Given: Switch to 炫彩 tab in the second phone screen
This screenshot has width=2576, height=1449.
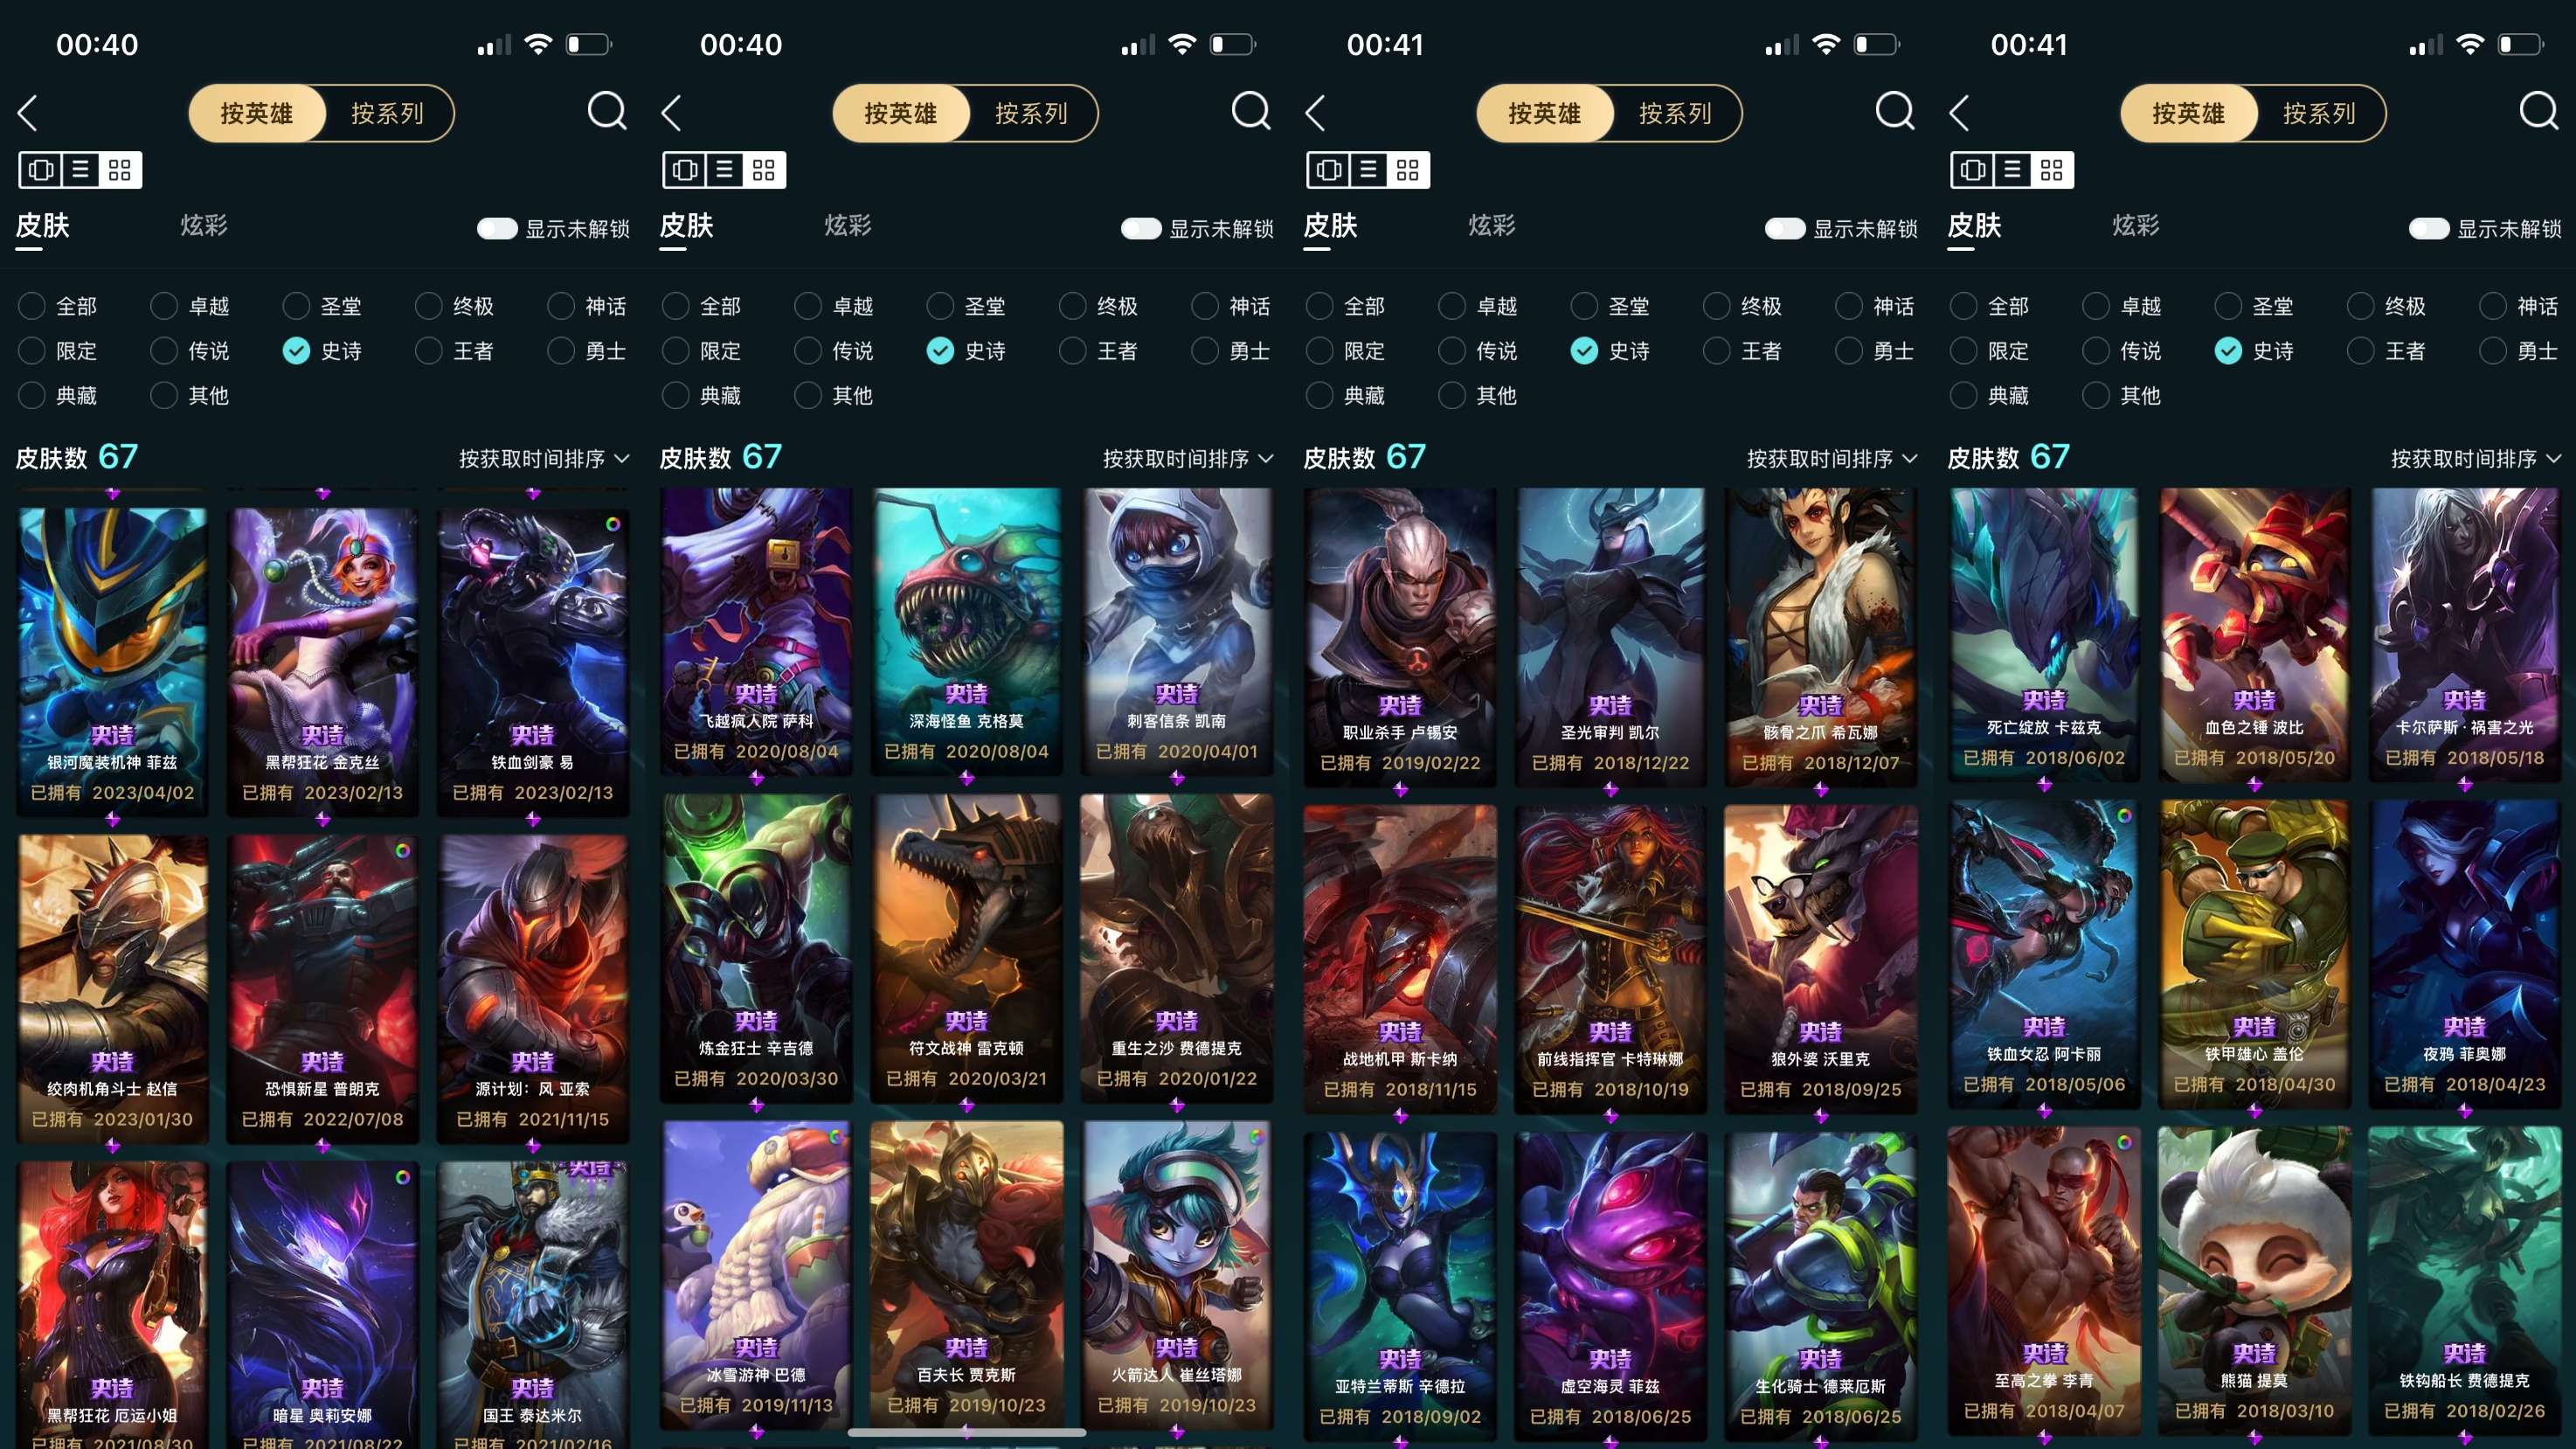Looking at the screenshot, I should point(848,226).
